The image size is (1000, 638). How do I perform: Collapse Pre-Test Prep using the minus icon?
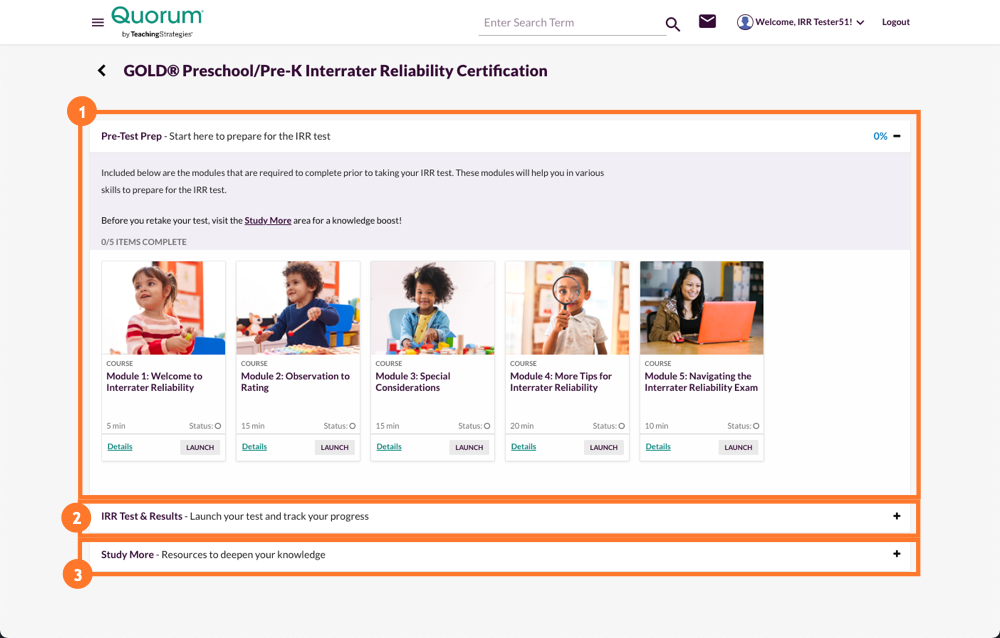[897, 135]
